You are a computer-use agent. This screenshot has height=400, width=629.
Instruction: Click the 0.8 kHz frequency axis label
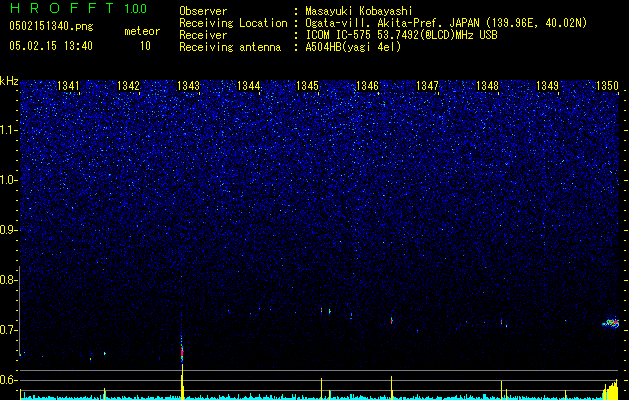8,280
